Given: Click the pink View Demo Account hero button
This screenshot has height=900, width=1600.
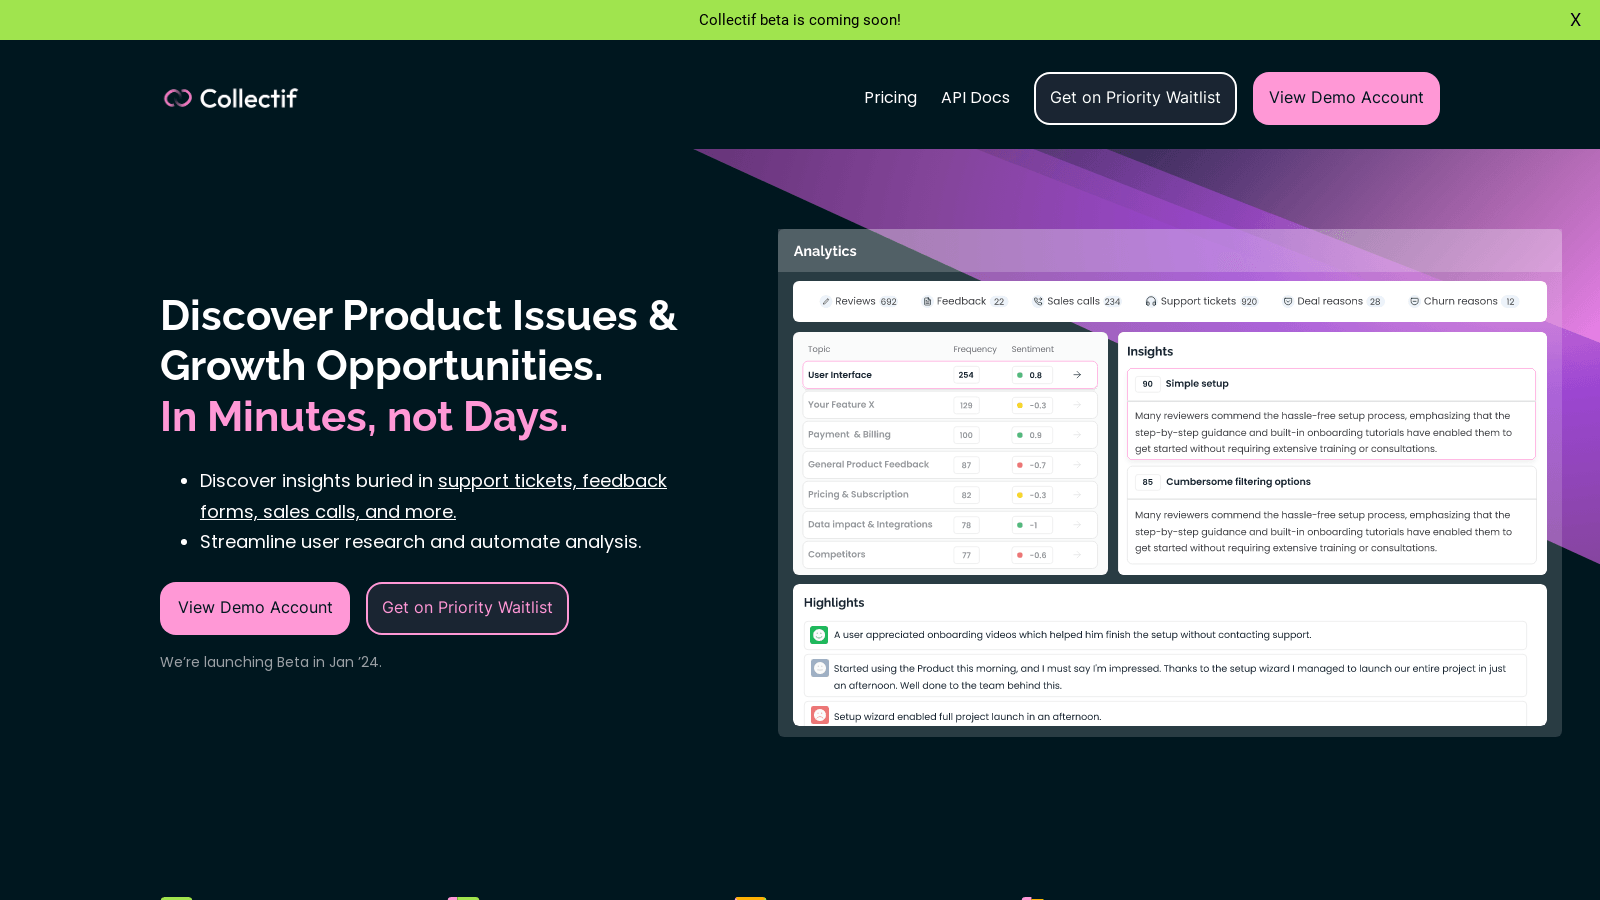Looking at the screenshot, I should tap(255, 608).
